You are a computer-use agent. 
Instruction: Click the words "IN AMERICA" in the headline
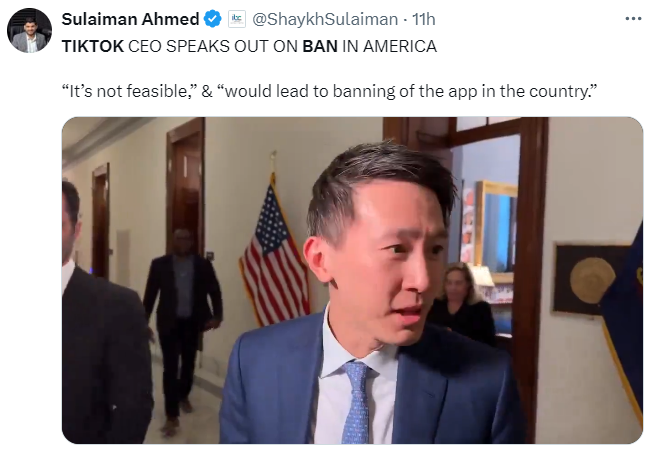tap(390, 46)
